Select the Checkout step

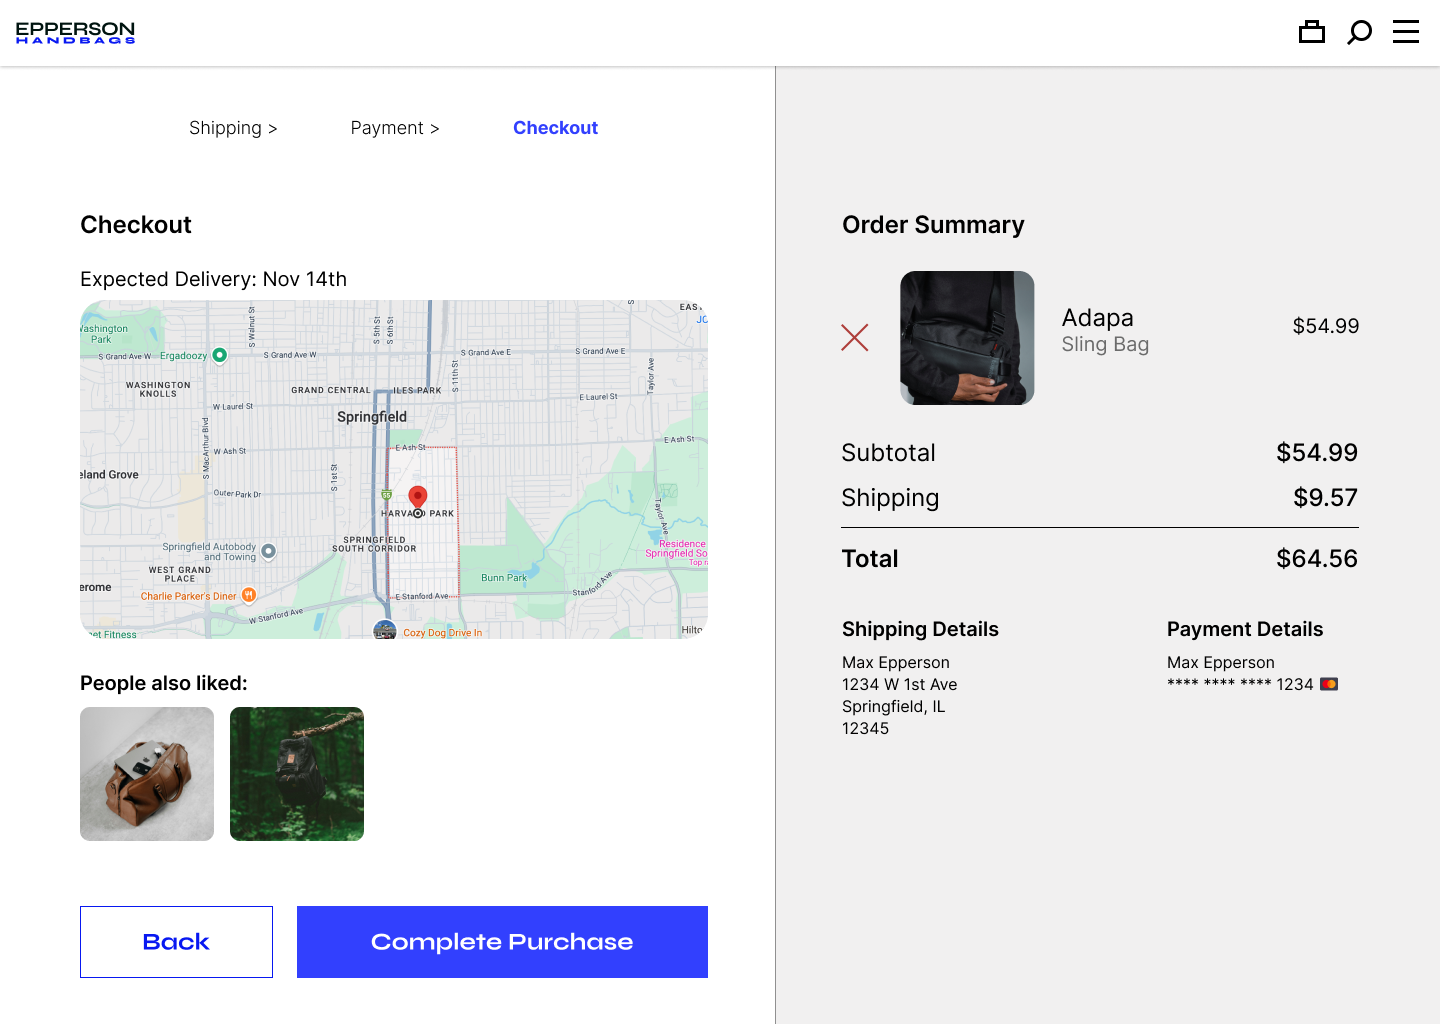click(x=555, y=128)
